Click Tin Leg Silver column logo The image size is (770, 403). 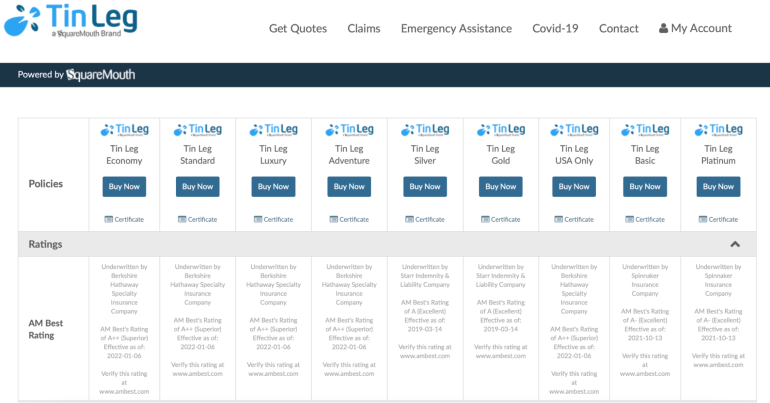[425, 130]
